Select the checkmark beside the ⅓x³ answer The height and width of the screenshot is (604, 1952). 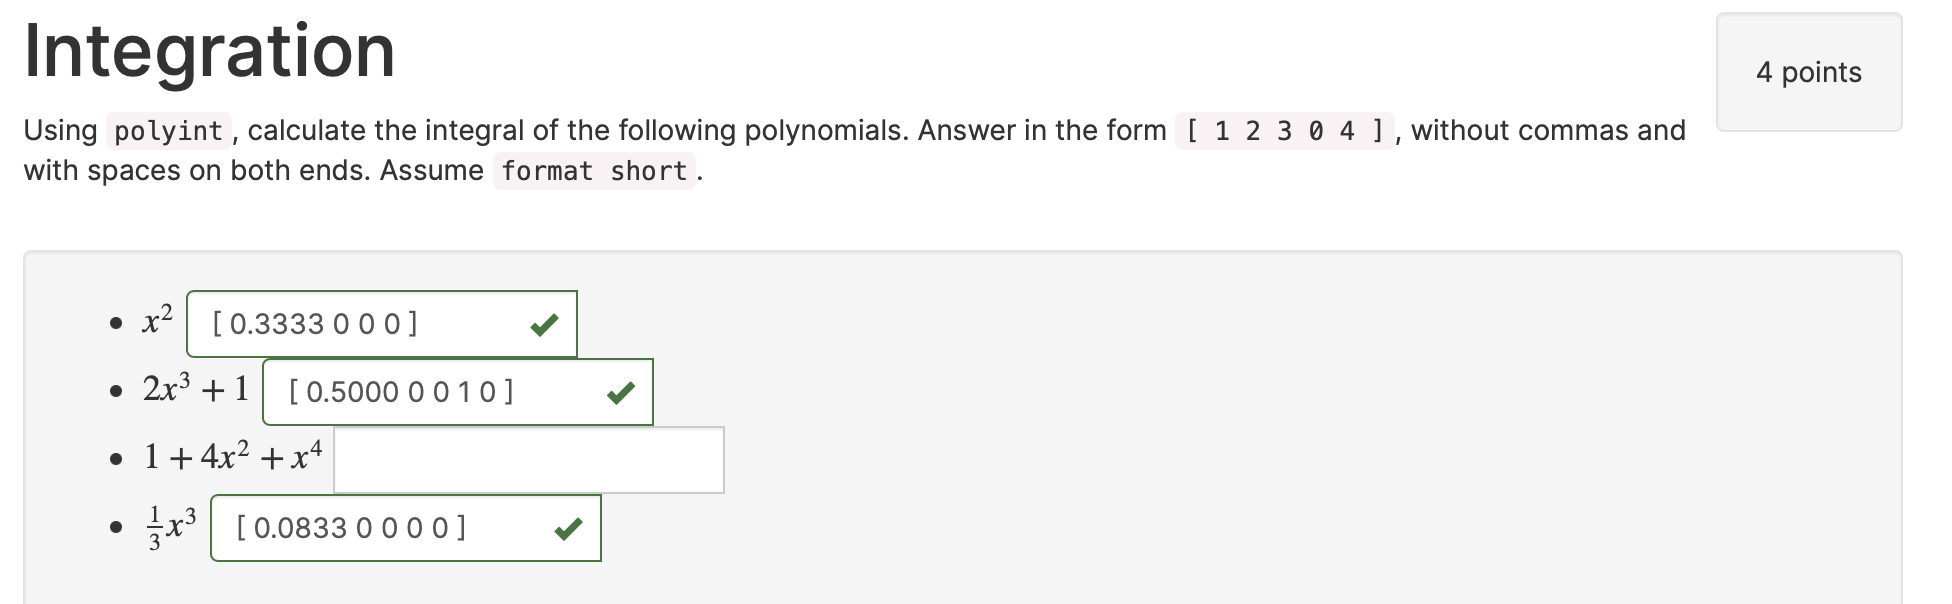pos(568,527)
